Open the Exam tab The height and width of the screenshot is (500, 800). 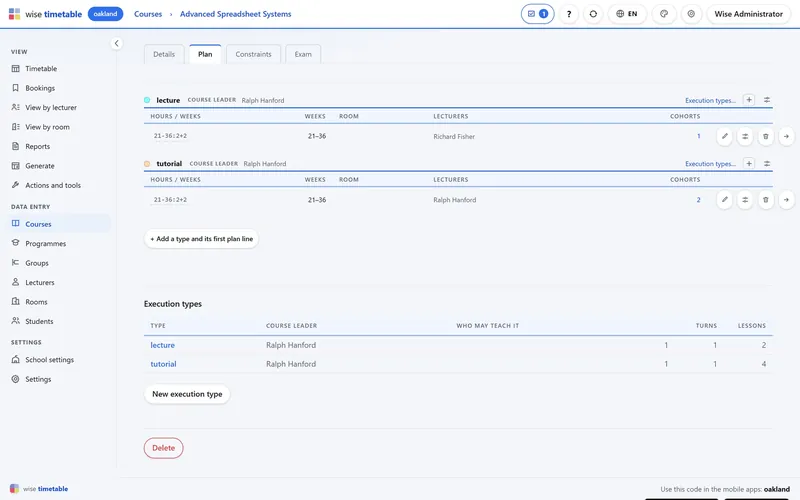click(x=303, y=54)
